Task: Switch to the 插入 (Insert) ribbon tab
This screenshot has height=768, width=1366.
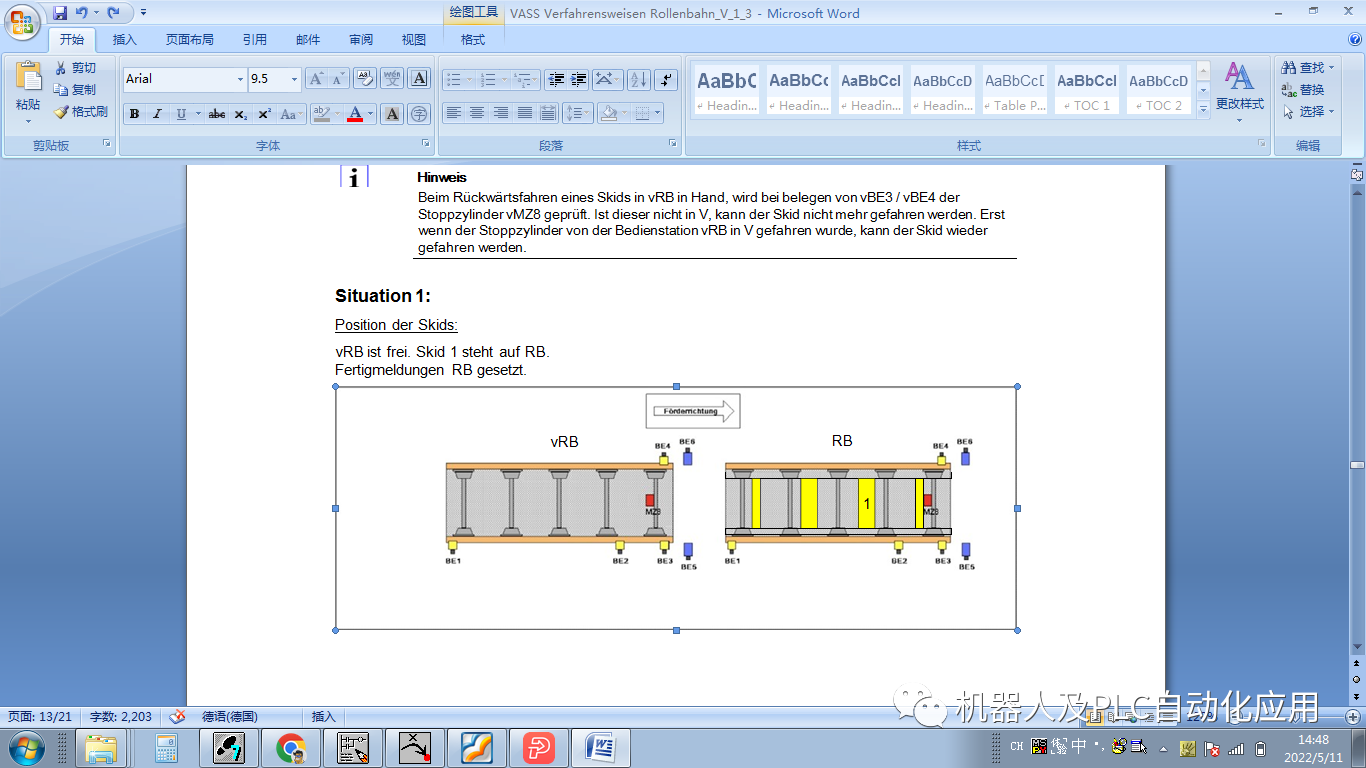Action: point(125,40)
